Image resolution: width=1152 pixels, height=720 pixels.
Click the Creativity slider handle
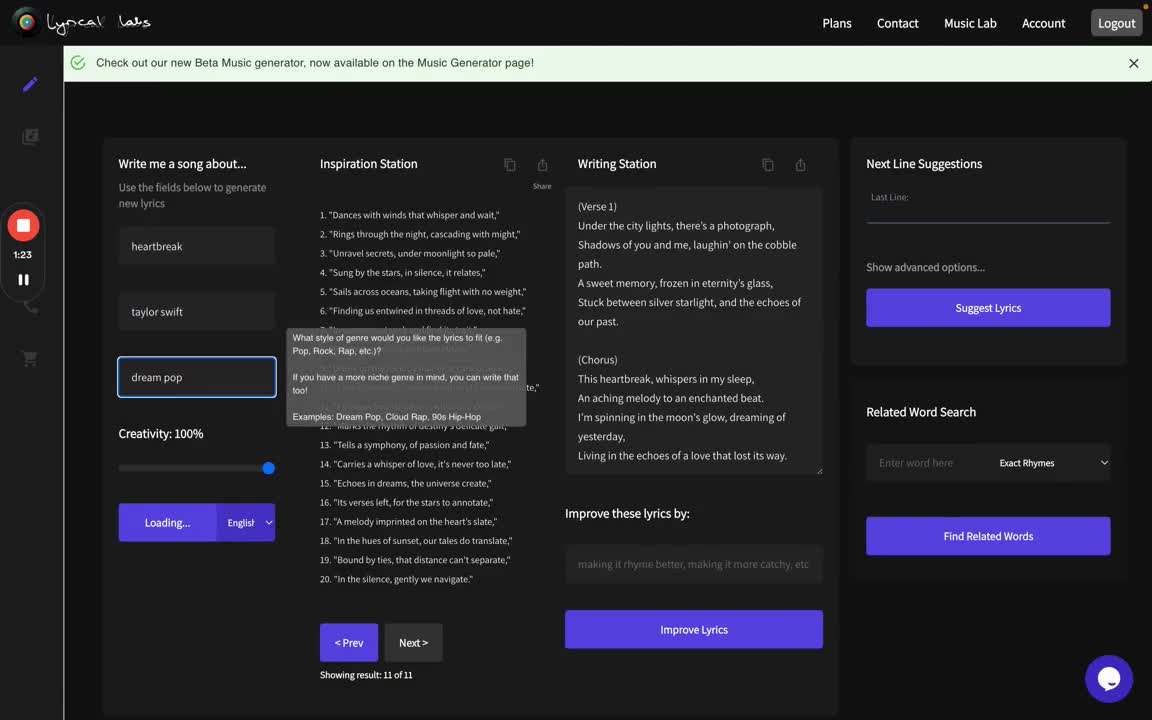click(268, 468)
